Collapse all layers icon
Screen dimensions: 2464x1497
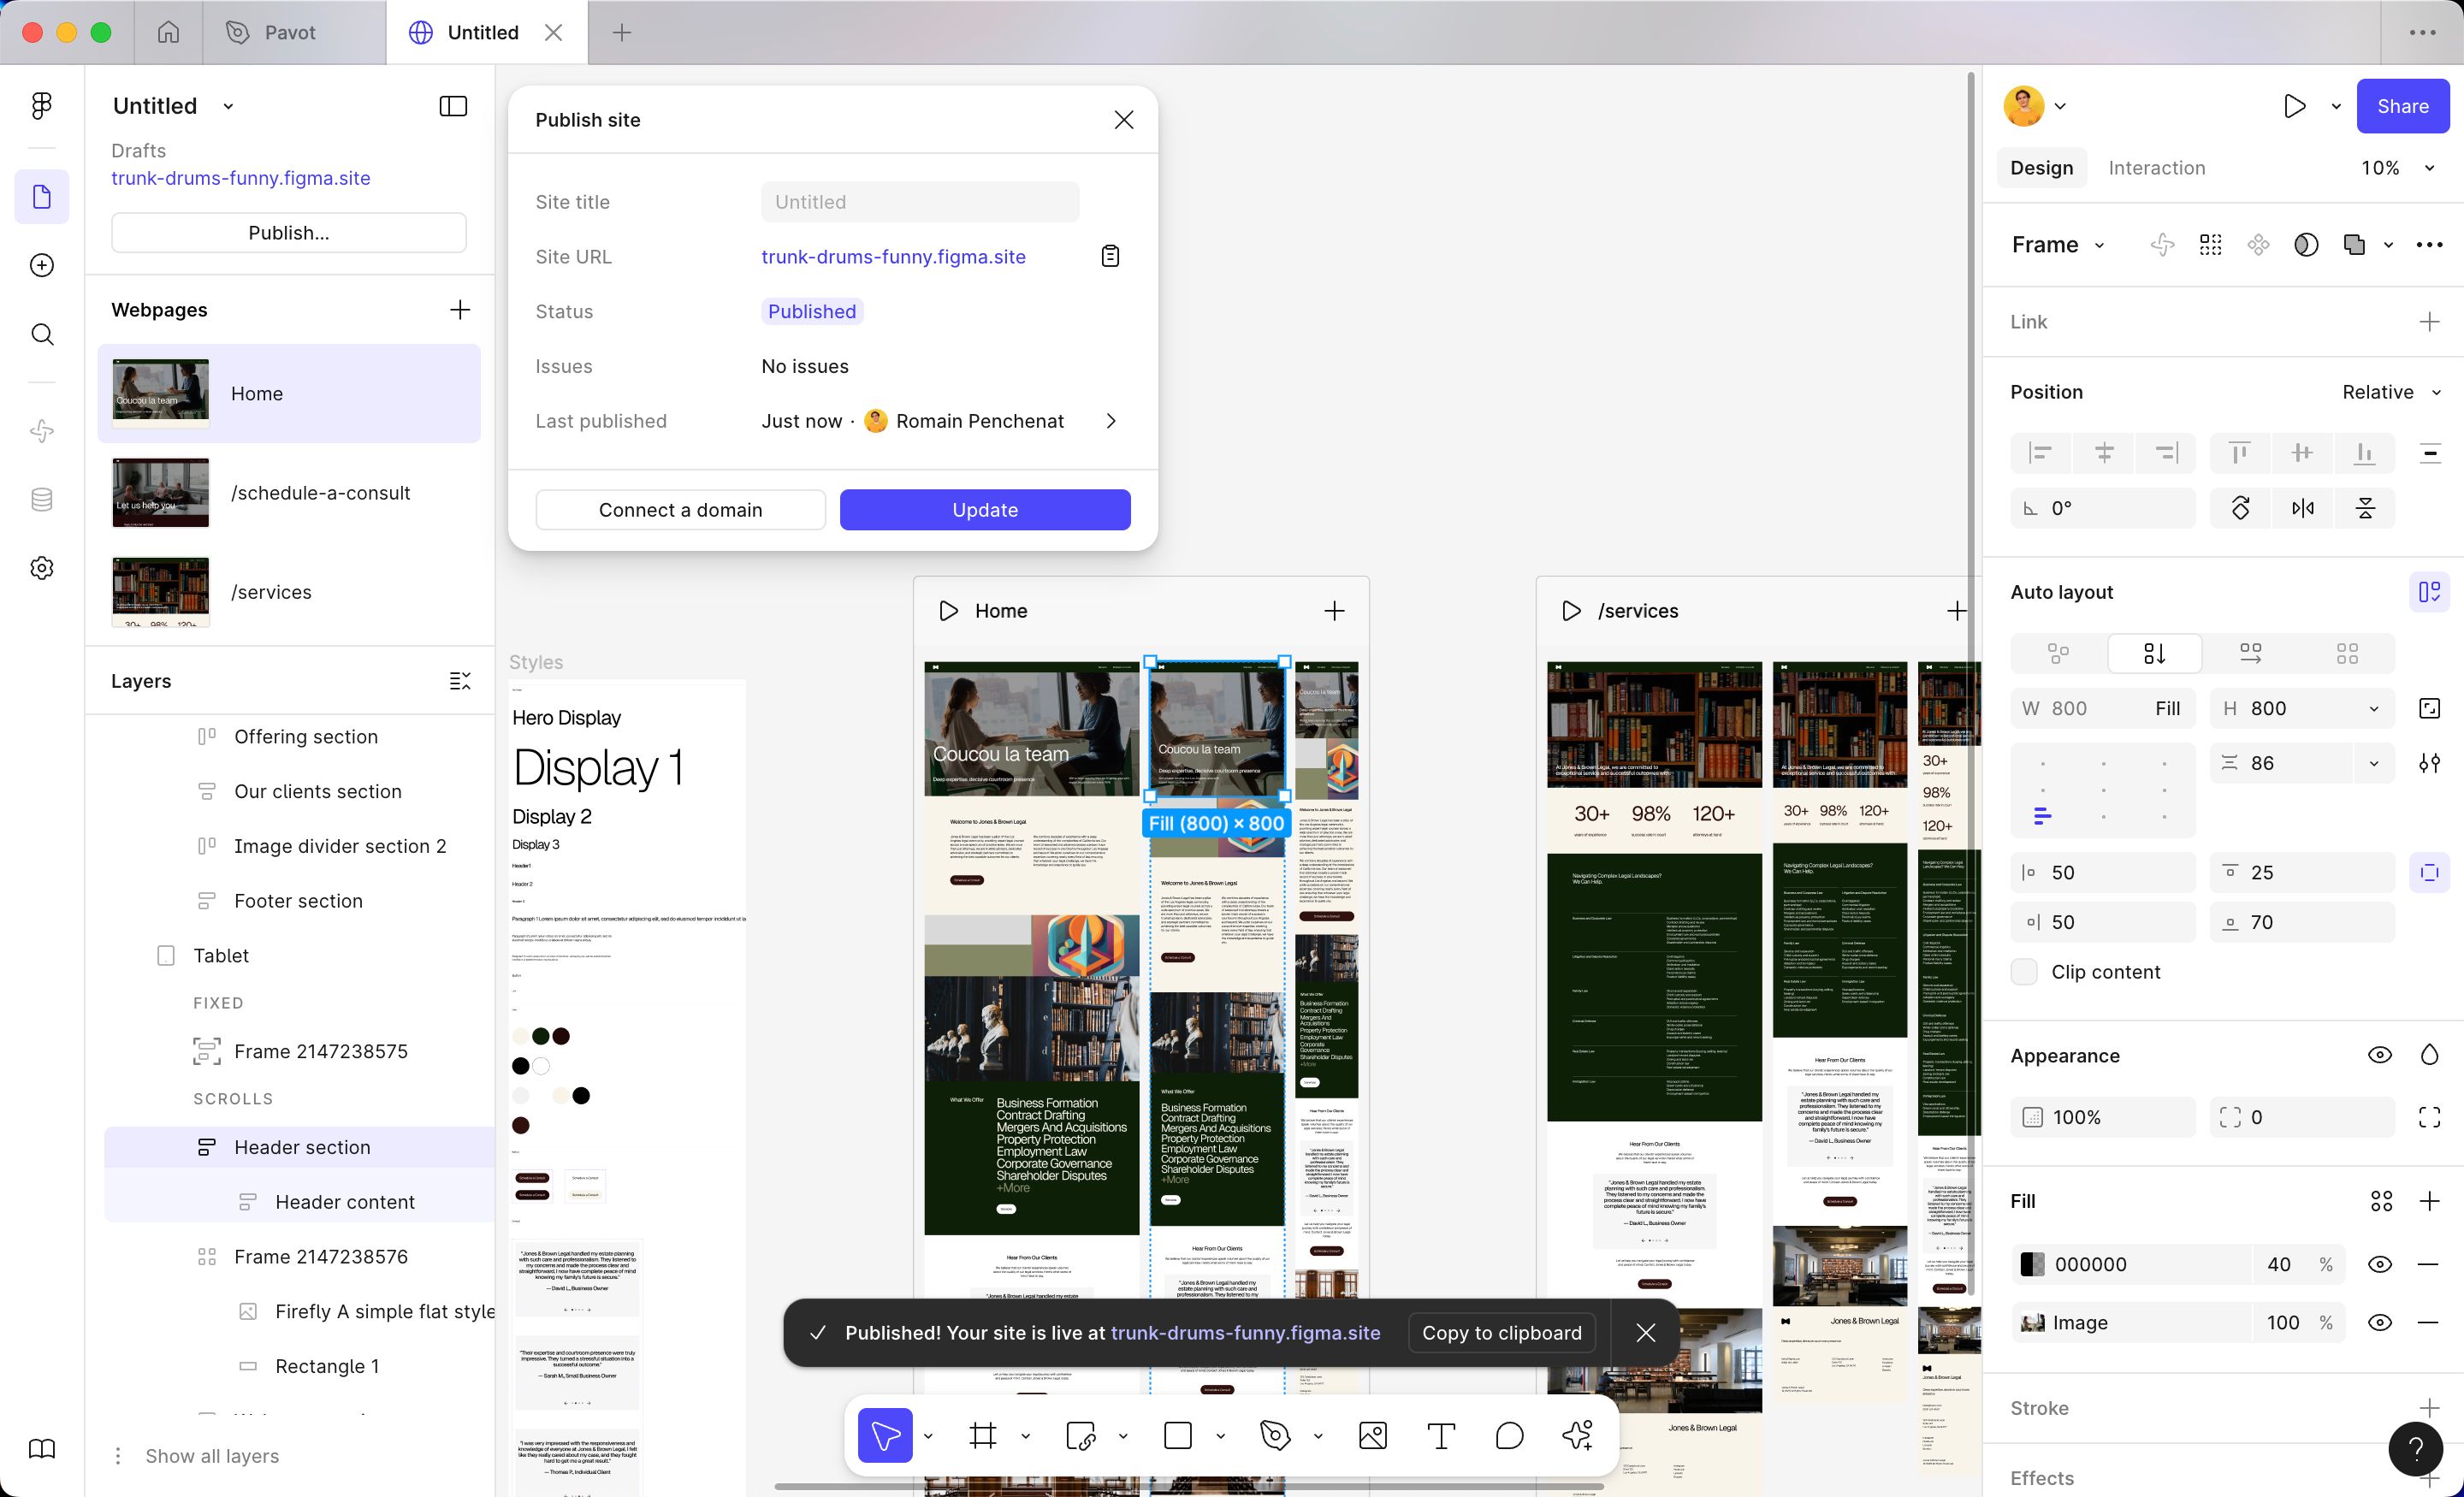pos(460,681)
